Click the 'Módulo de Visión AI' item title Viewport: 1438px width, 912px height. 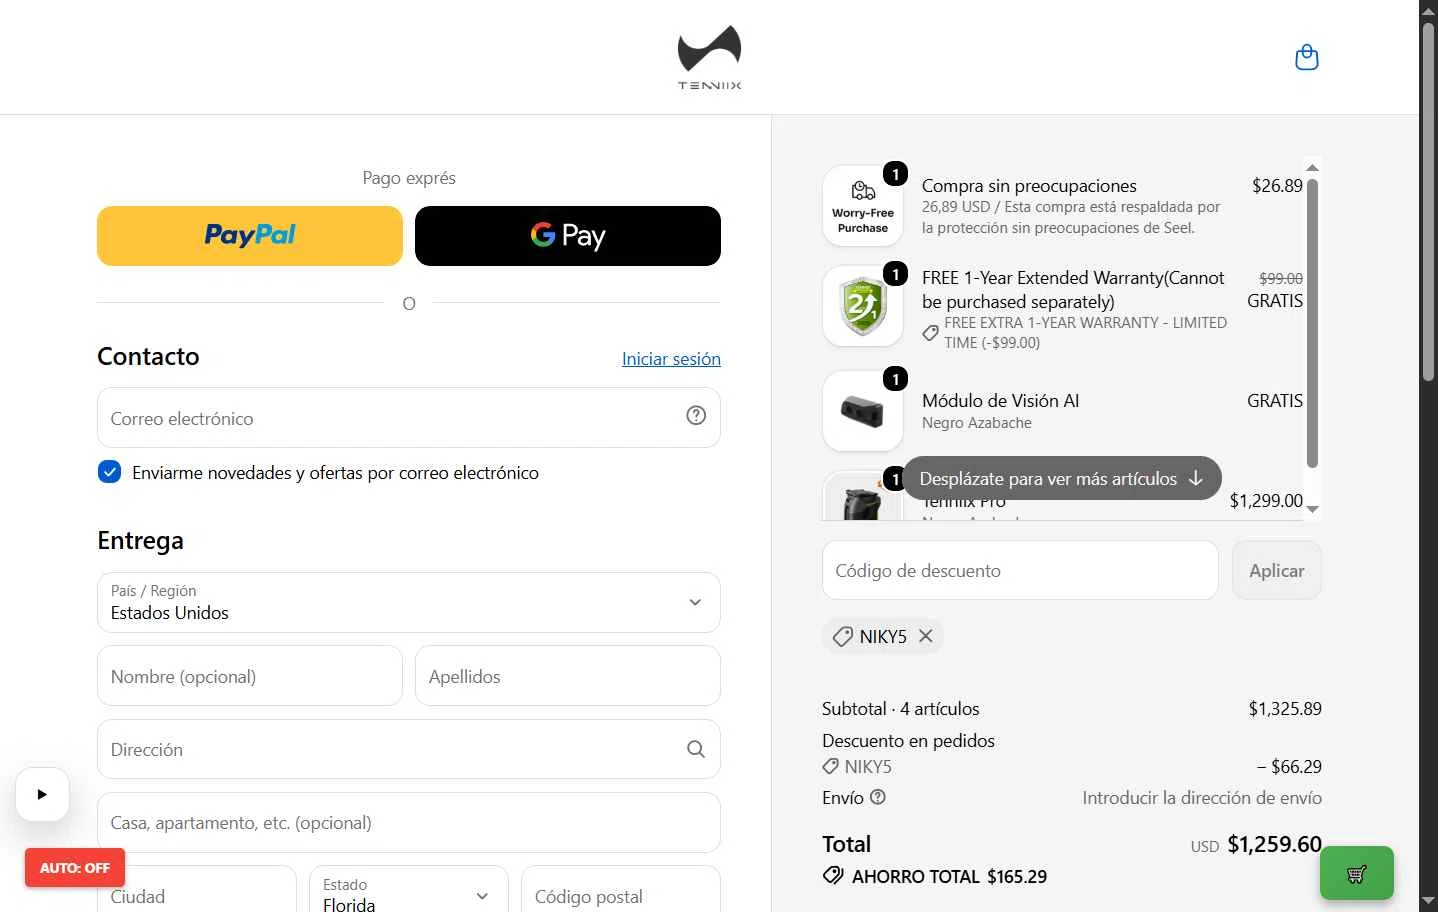coord(1000,401)
